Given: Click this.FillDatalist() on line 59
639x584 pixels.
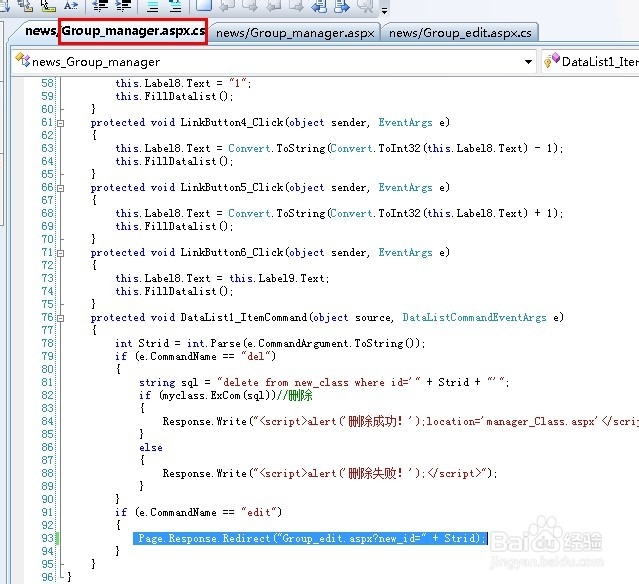Looking at the screenshot, I should (x=174, y=96).
